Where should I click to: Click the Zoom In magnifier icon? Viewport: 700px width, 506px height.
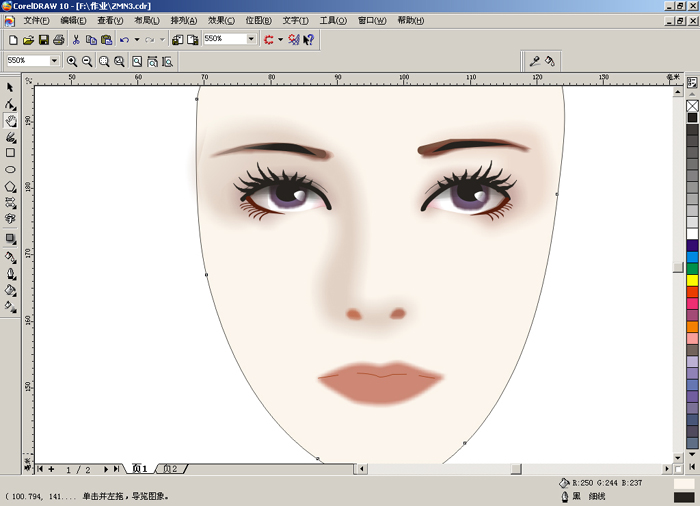tap(72, 61)
